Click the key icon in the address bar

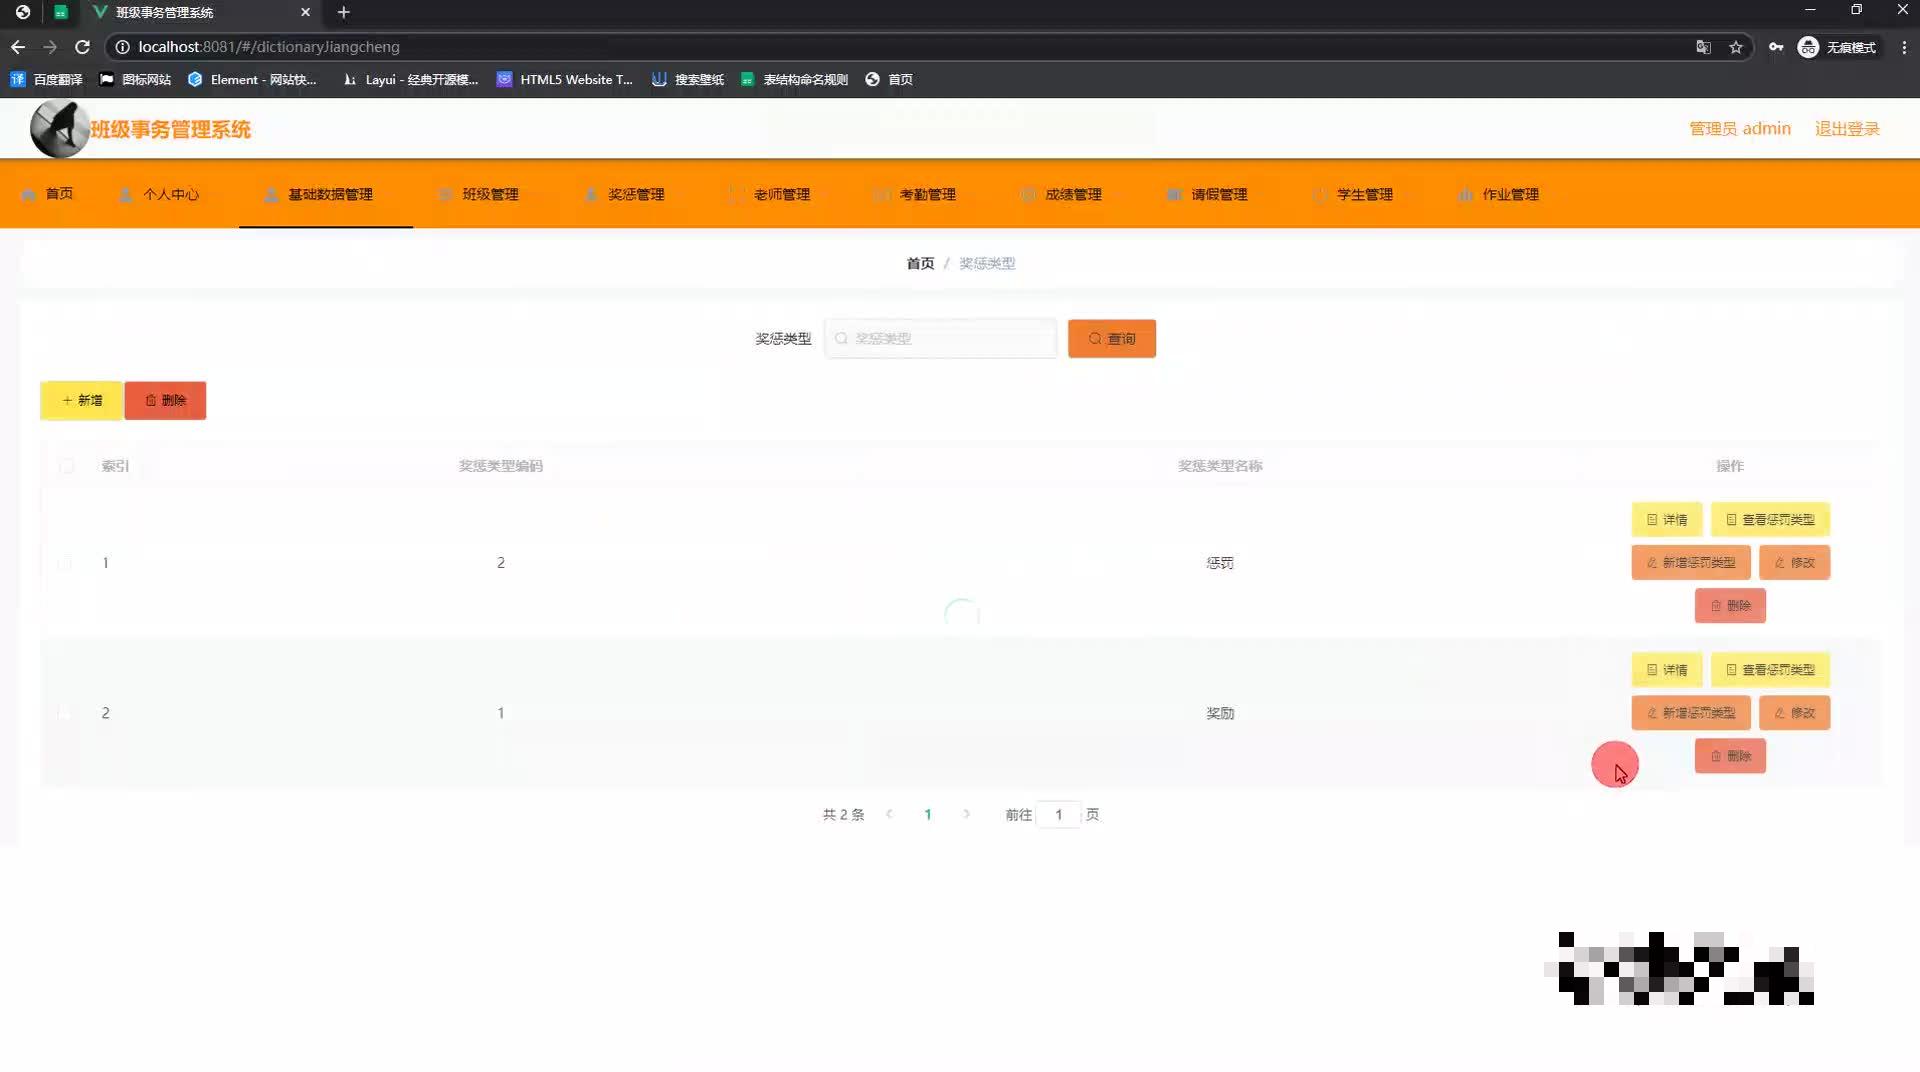tap(1777, 47)
